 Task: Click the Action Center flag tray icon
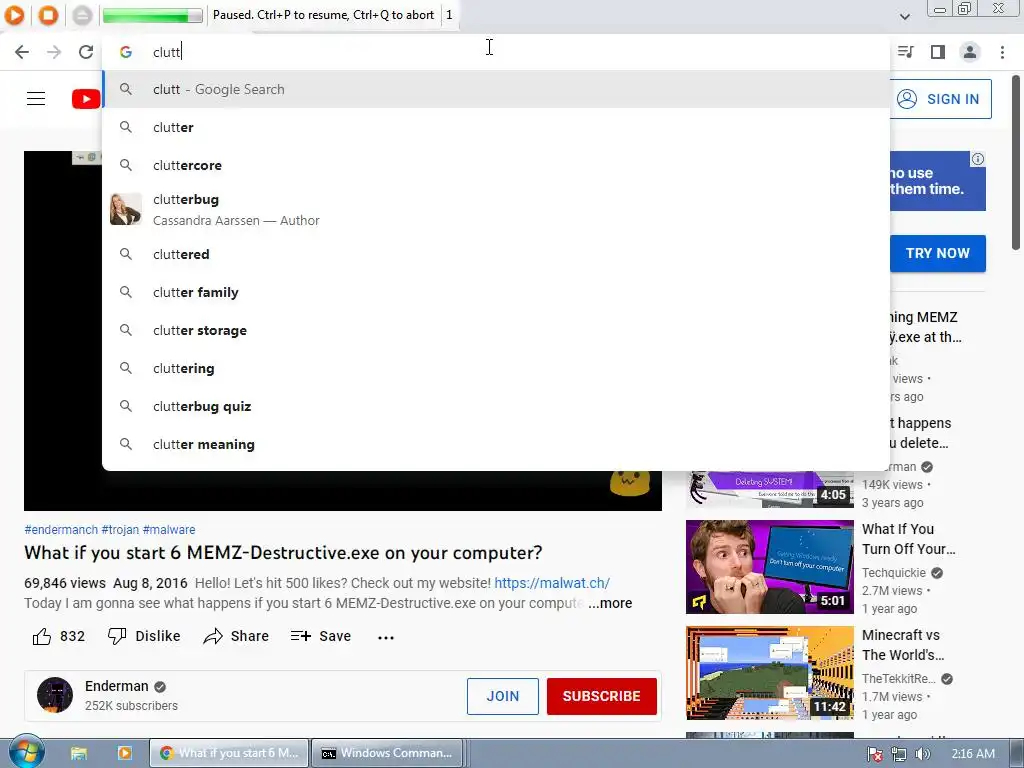pyautogui.click(x=875, y=754)
